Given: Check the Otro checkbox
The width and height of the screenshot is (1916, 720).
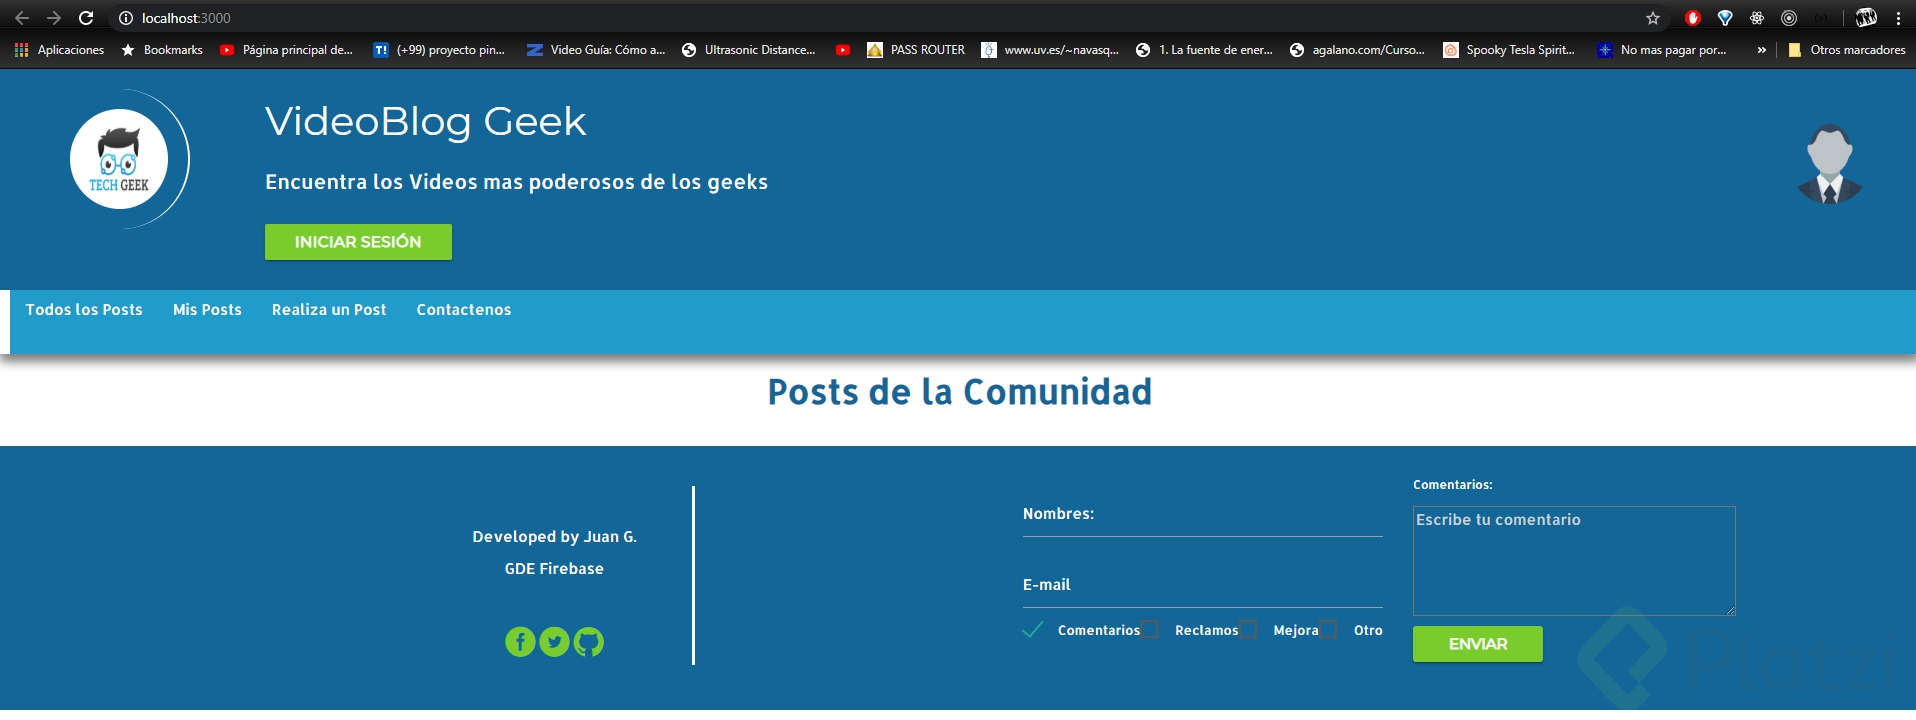Looking at the screenshot, I should click(1328, 630).
